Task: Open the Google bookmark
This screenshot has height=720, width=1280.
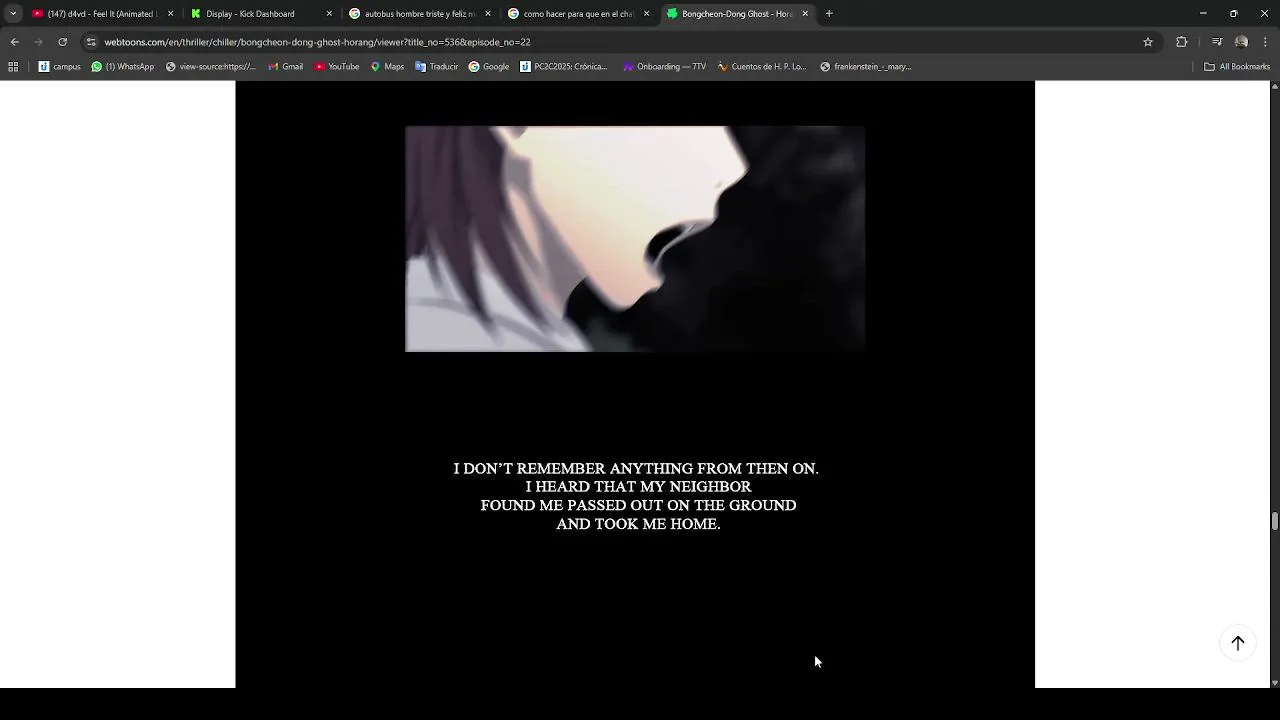Action: click(x=489, y=67)
